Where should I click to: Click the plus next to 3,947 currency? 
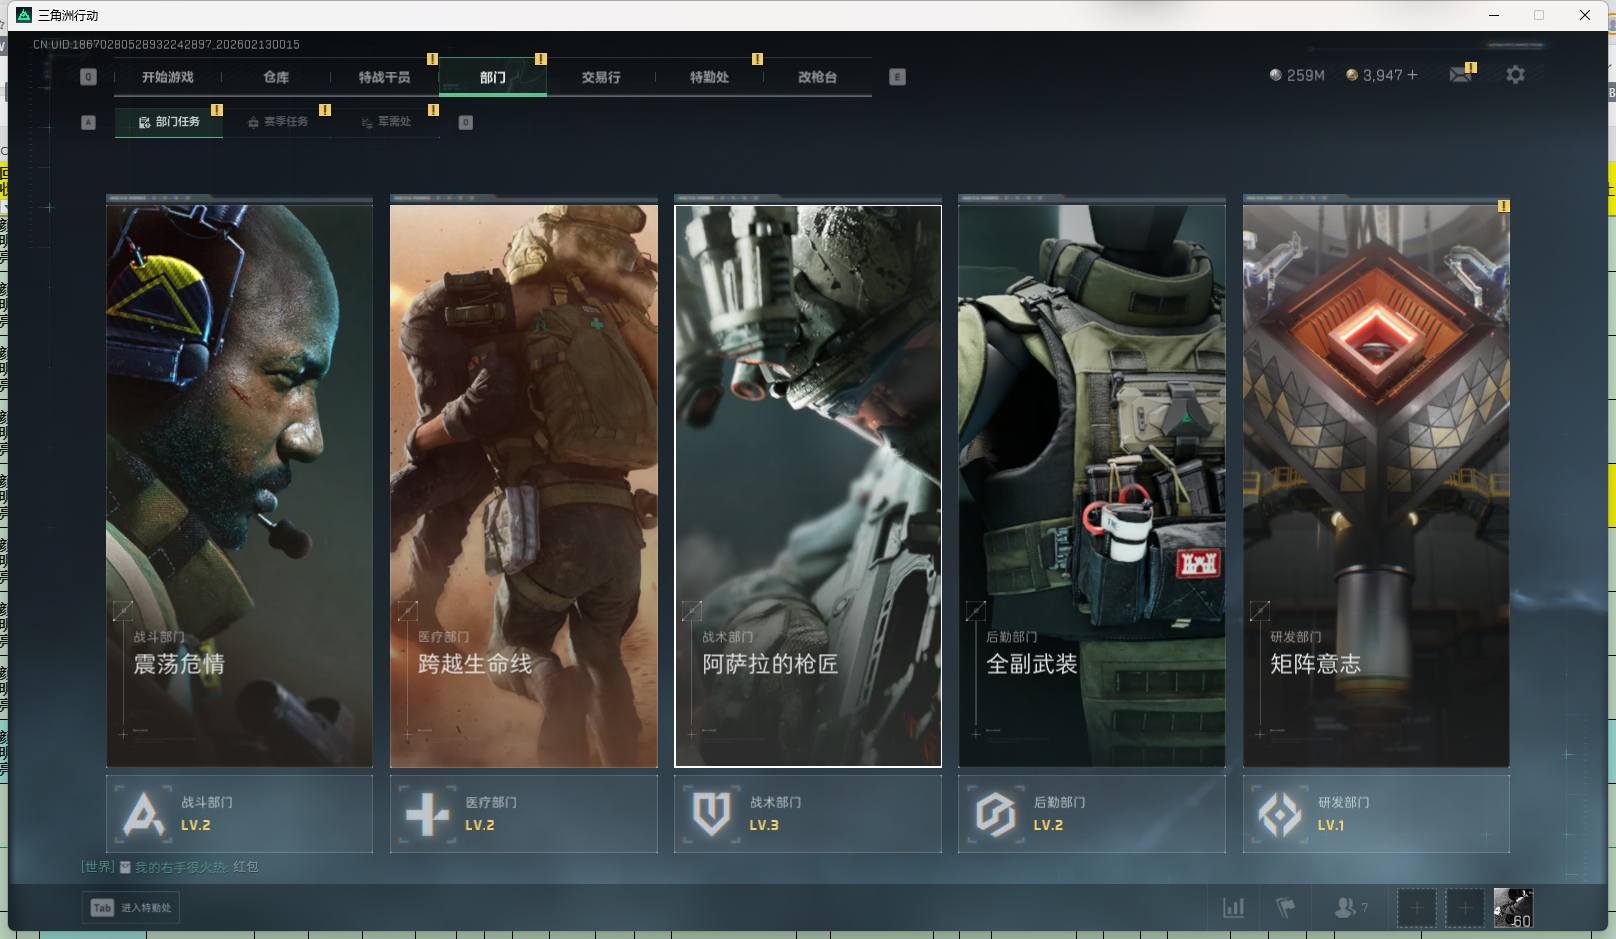point(1412,75)
